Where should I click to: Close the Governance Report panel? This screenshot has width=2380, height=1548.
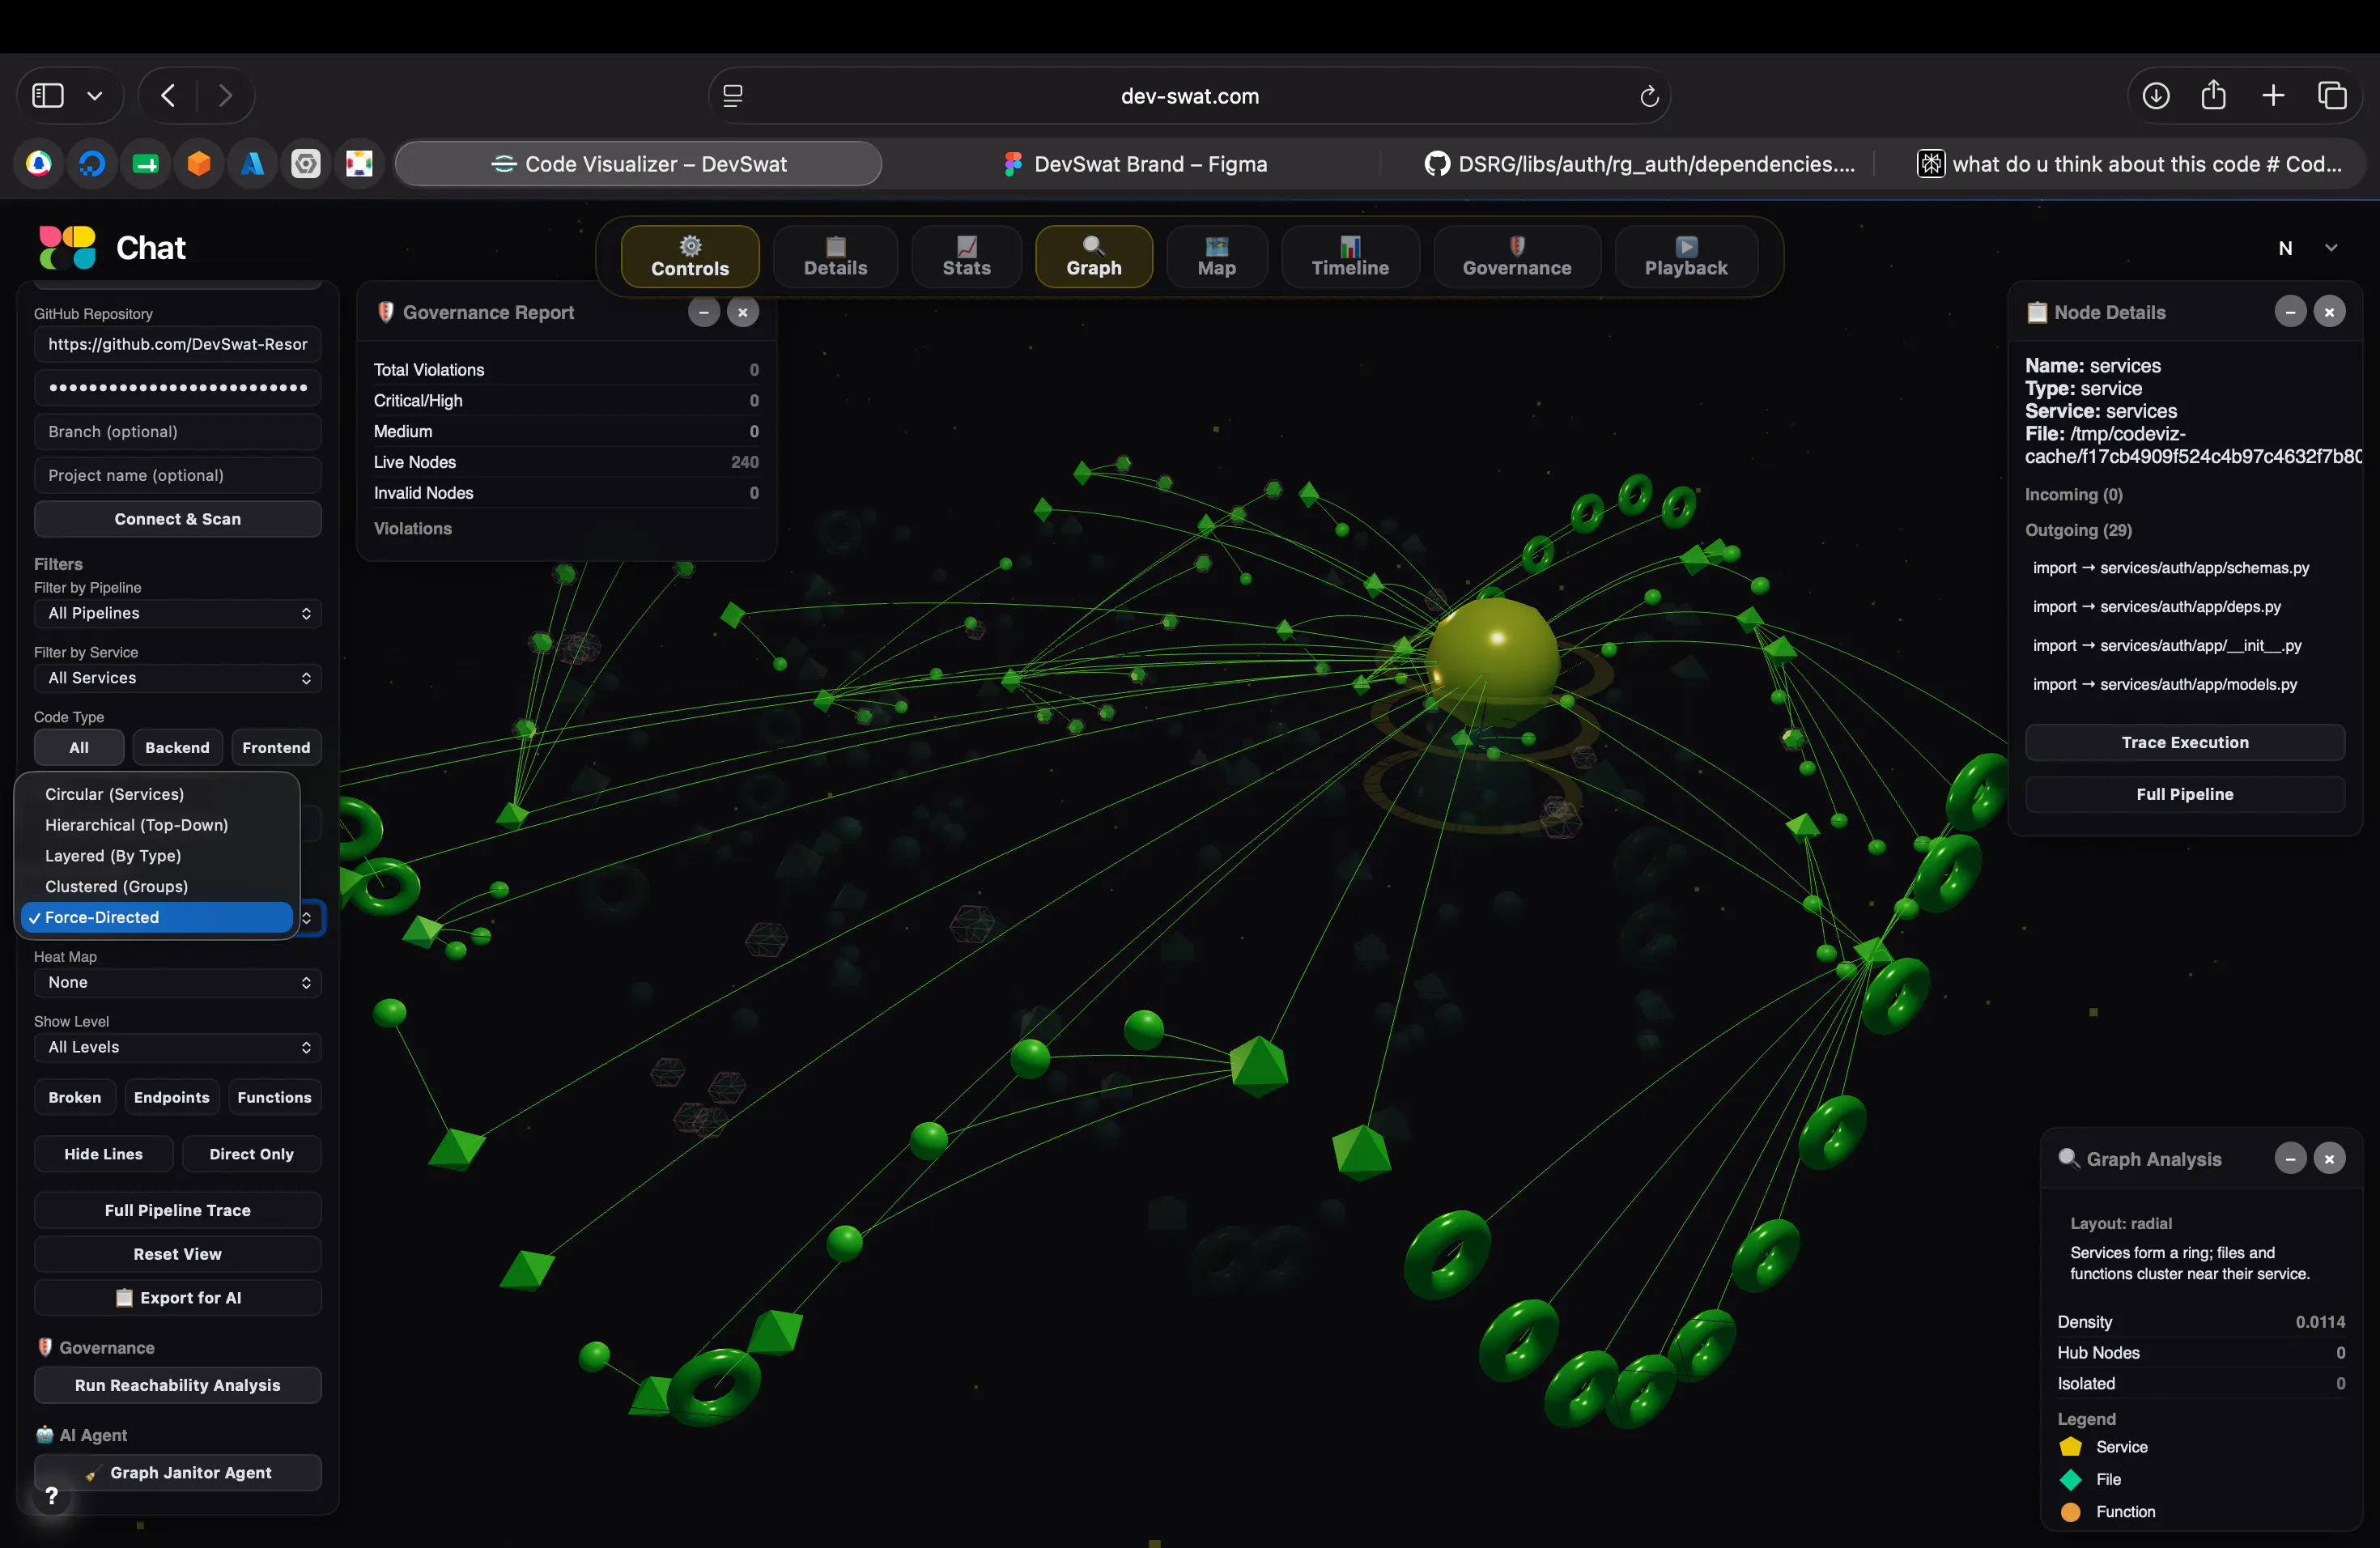pyautogui.click(x=743, y=312)
